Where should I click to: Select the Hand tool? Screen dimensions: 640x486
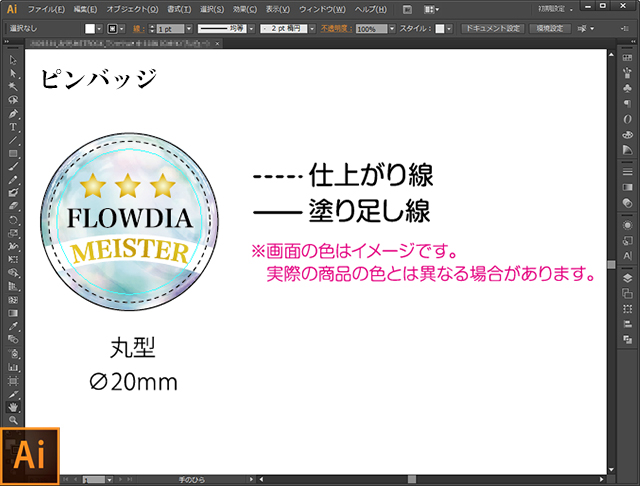pyautogui.click(x=13, y=407)
